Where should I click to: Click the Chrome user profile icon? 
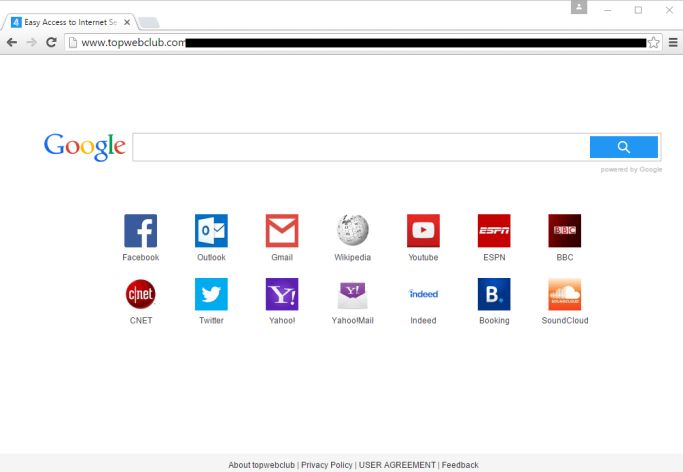coord(579,7)
